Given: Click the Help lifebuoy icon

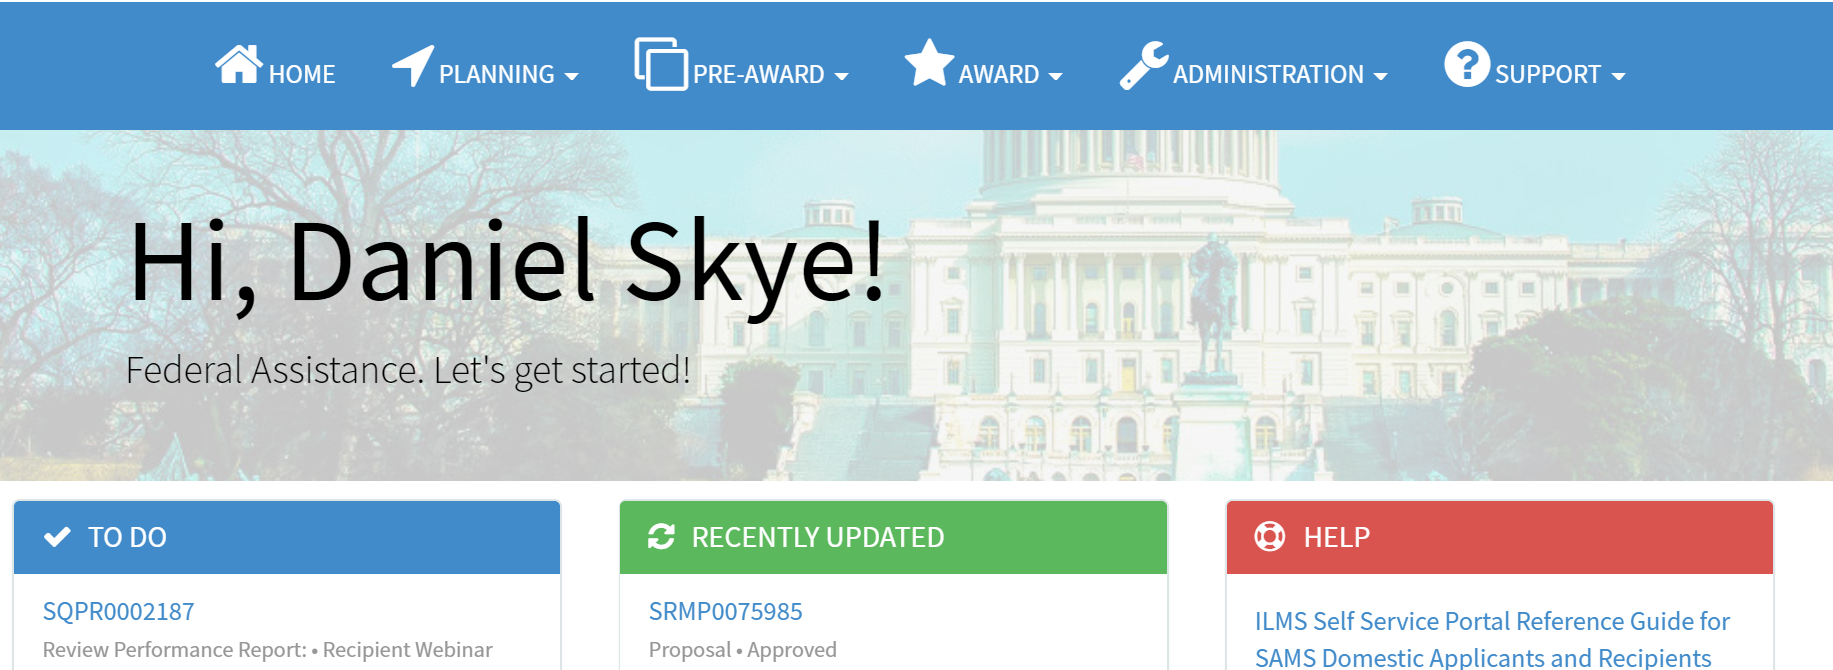Looking at the screenshot, I should pos(1270,537).
